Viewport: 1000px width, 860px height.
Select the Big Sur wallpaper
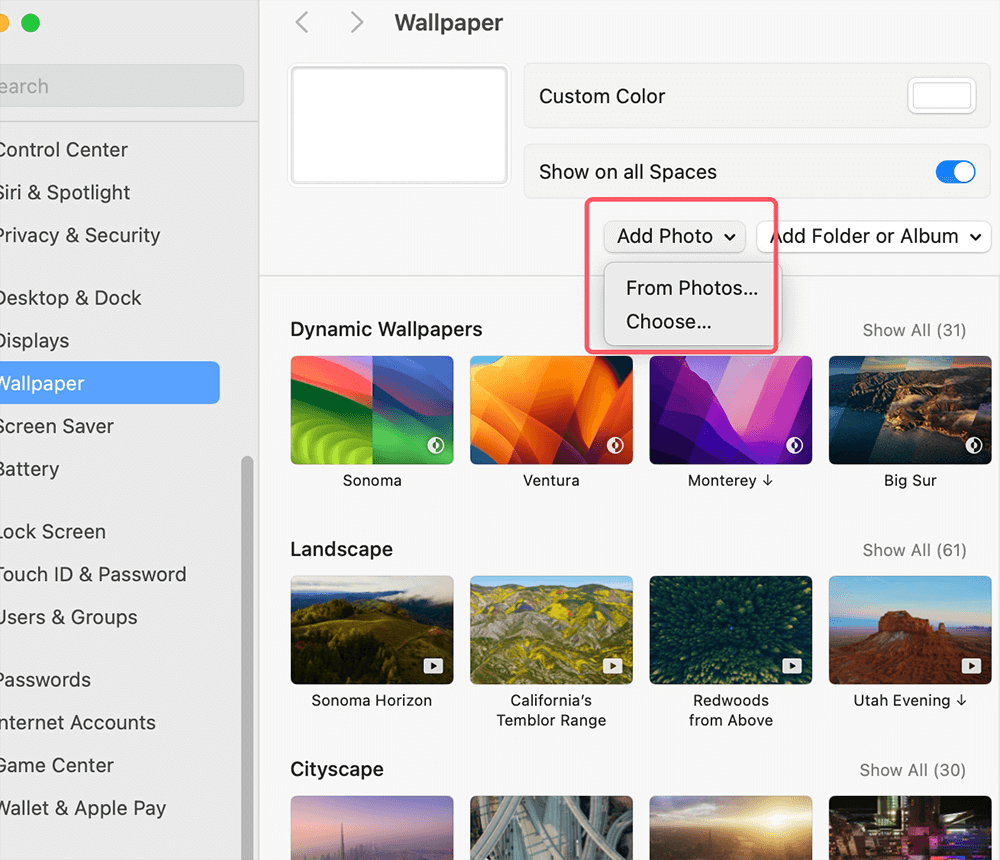click(x=910, y=410)
